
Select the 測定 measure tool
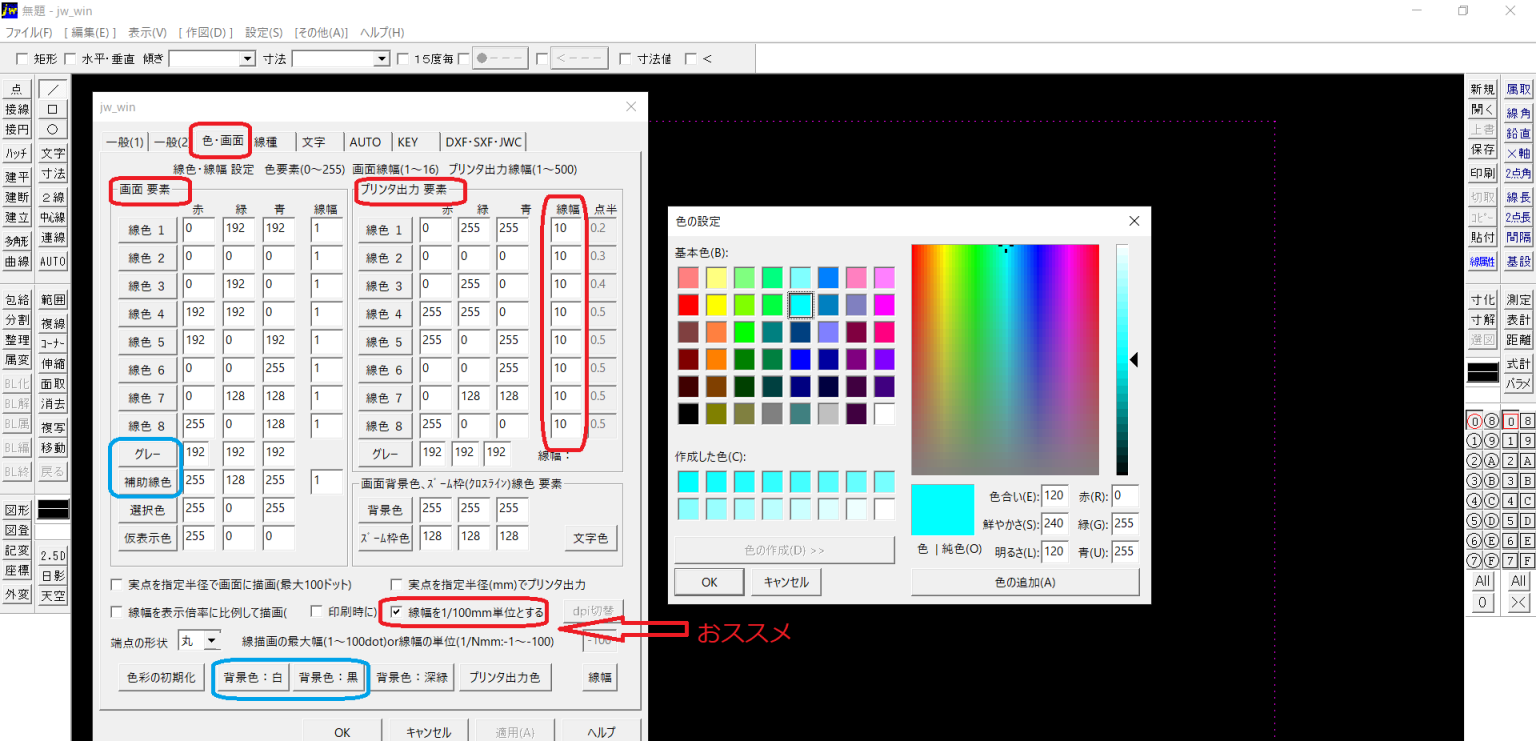(x=1519, y=299)
